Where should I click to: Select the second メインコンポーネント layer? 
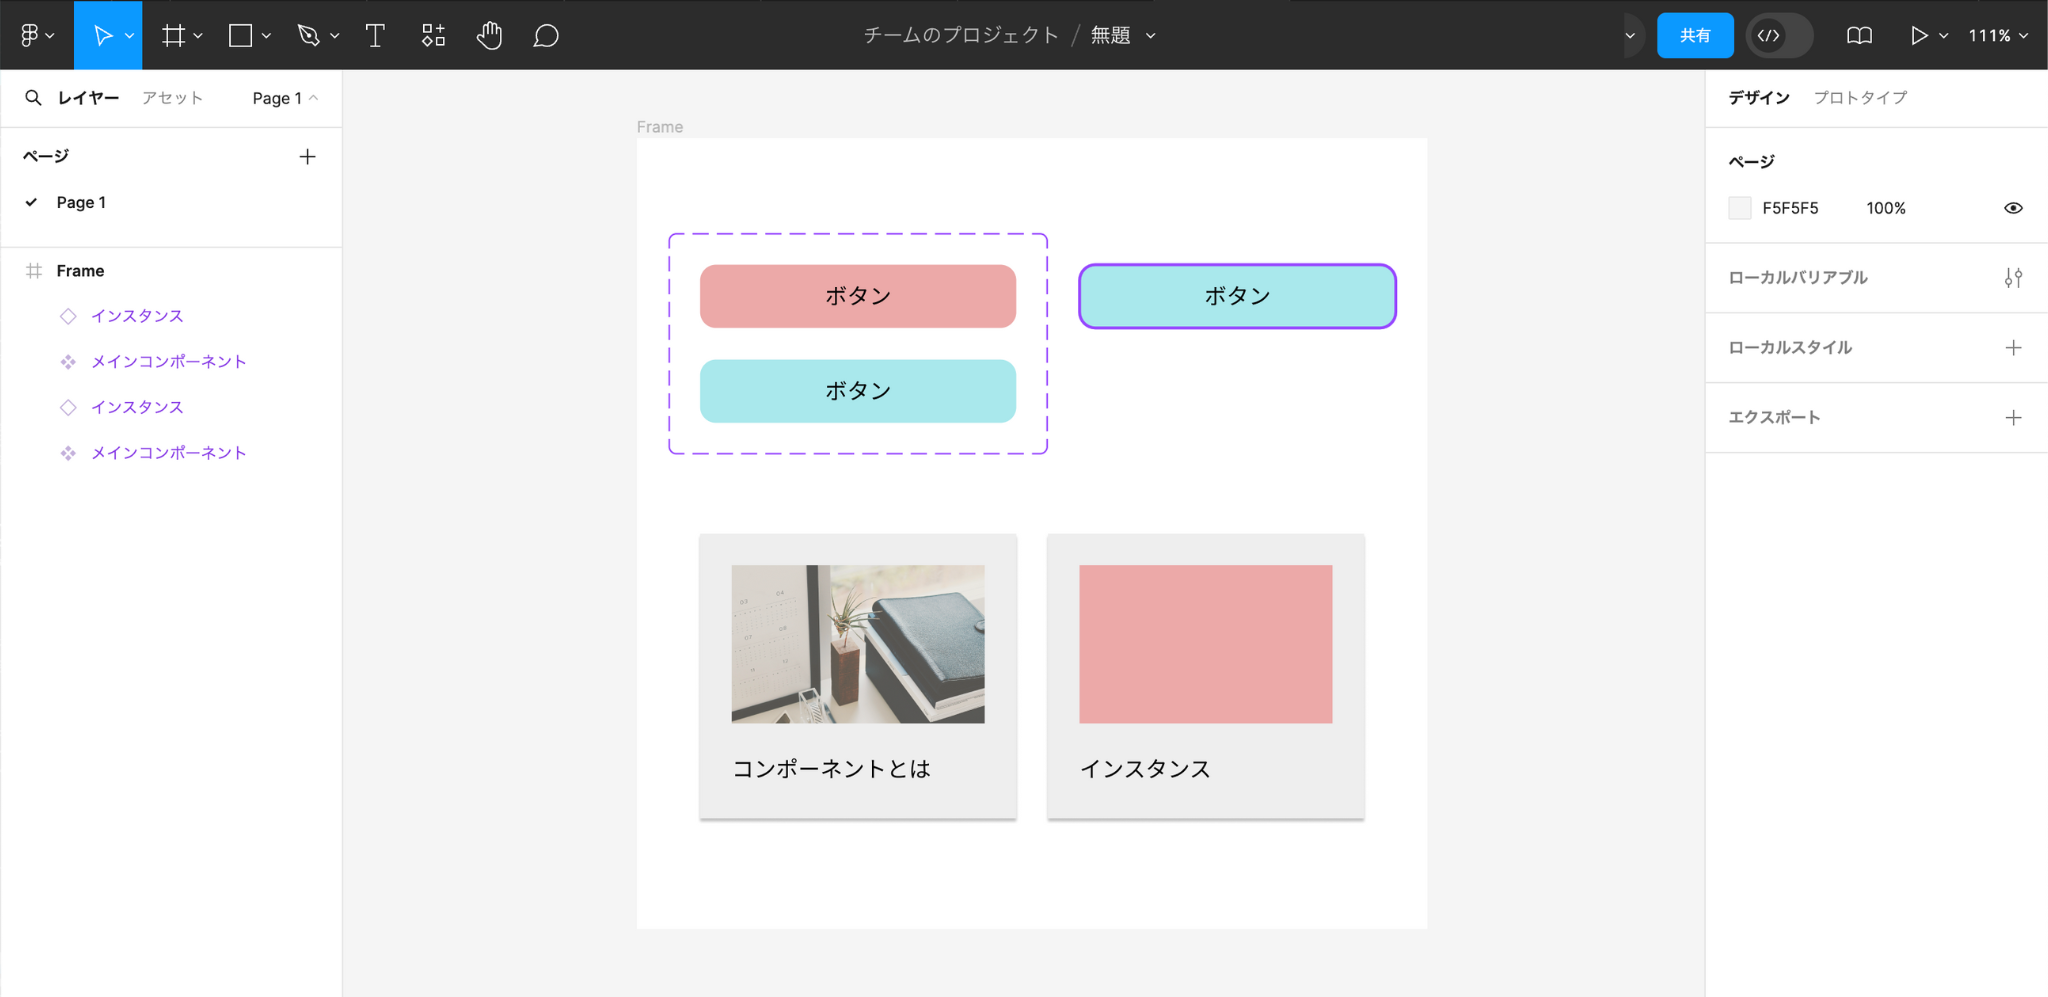pos(170,453)
